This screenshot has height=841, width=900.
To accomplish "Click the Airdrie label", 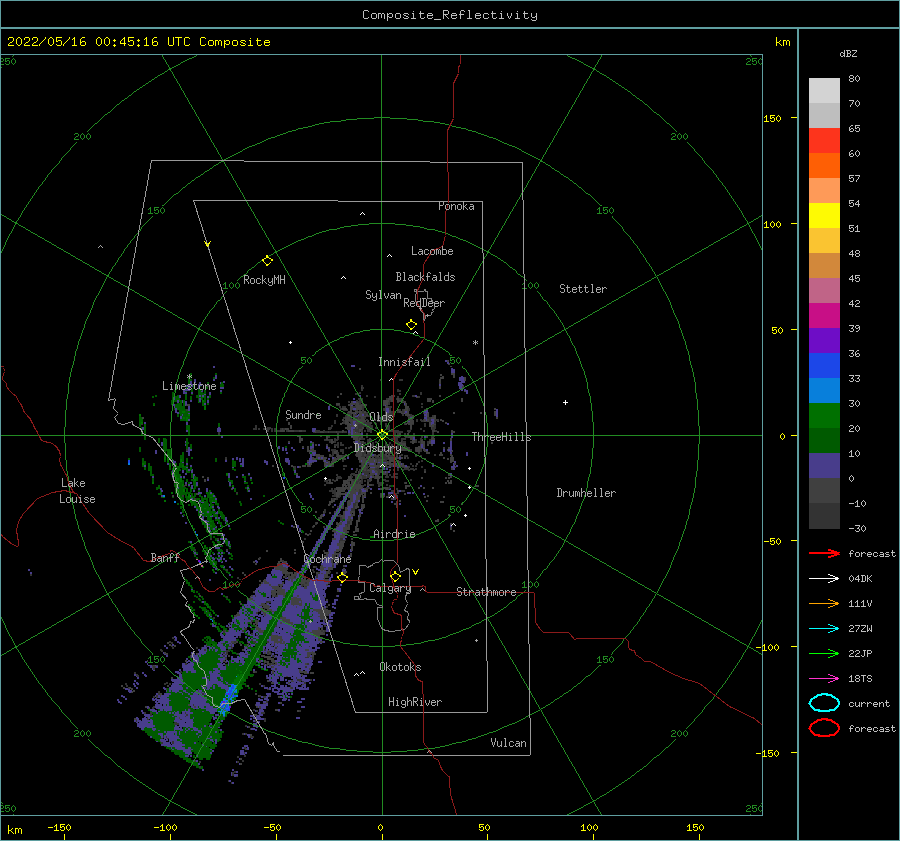I will [394, 534].
